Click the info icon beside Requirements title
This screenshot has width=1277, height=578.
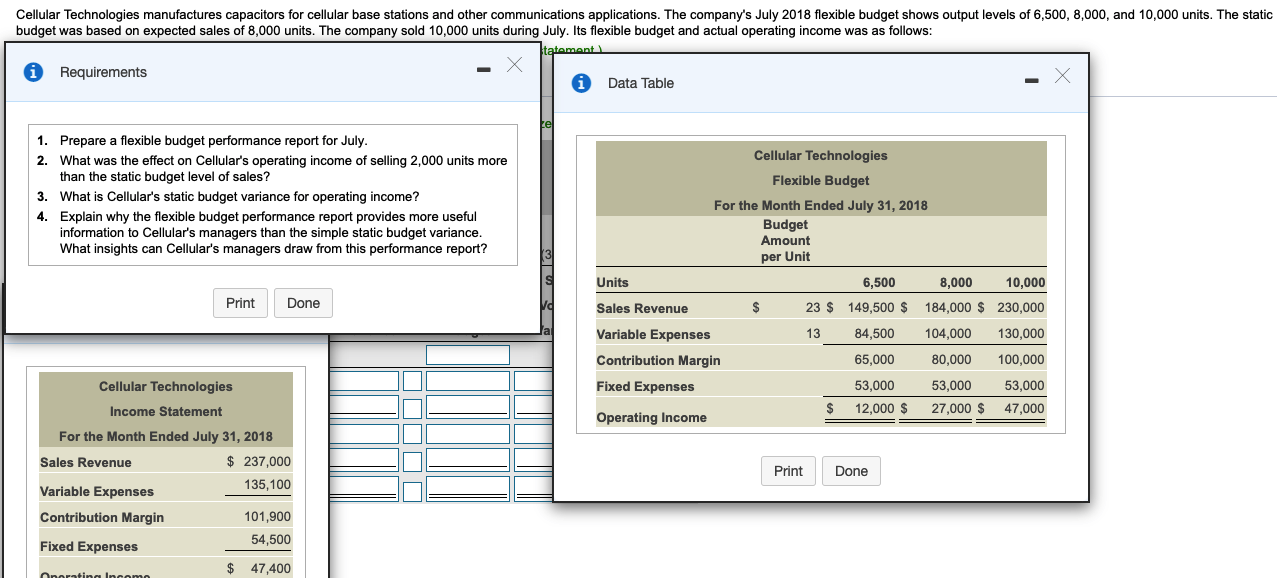coord(35,72)
